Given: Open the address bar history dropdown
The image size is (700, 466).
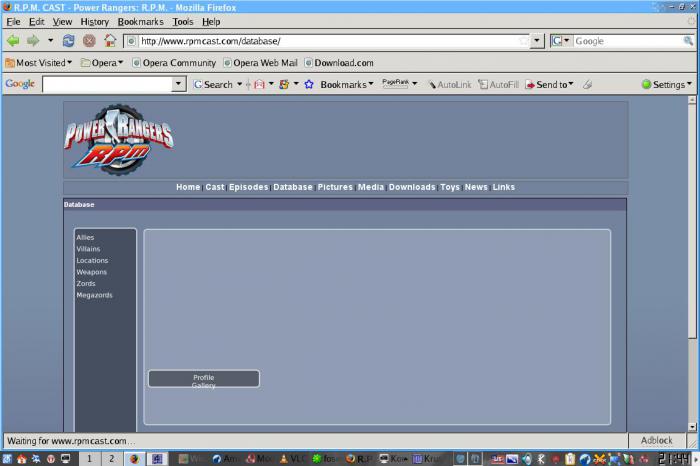Looking at the screenshot, I should coord(537,41).
